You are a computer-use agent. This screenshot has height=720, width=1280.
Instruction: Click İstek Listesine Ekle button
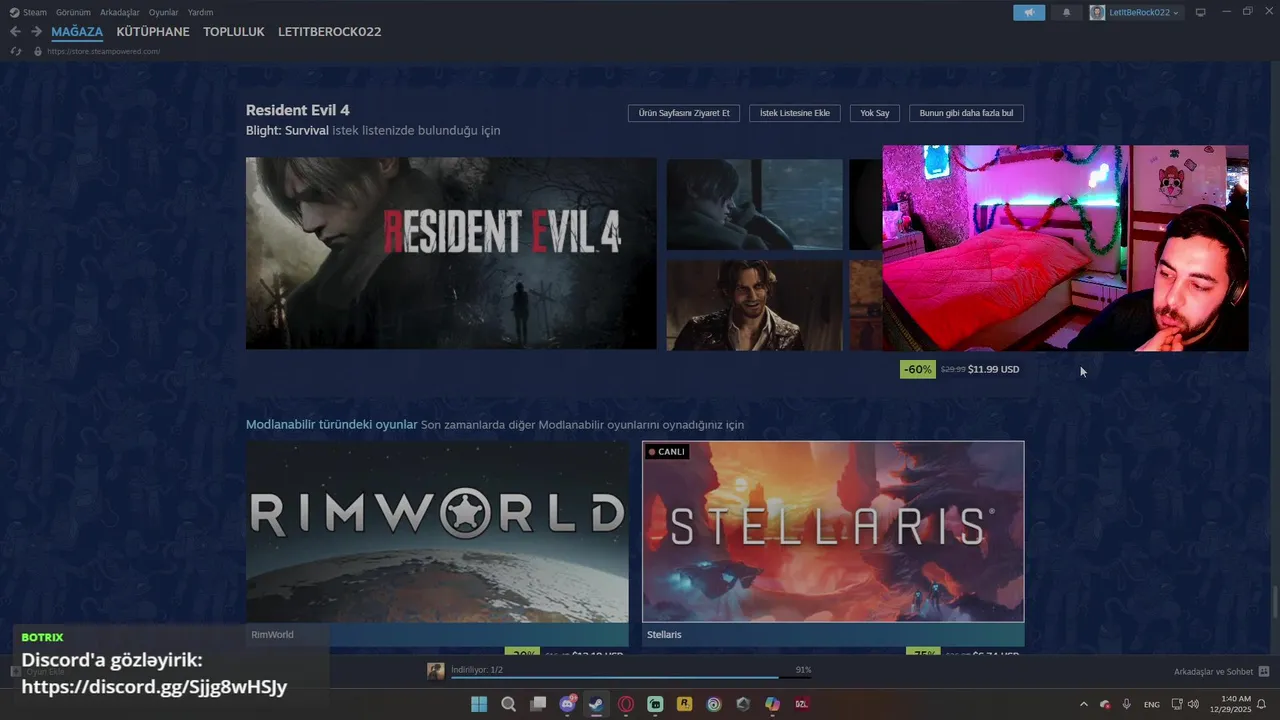(795, 113)
